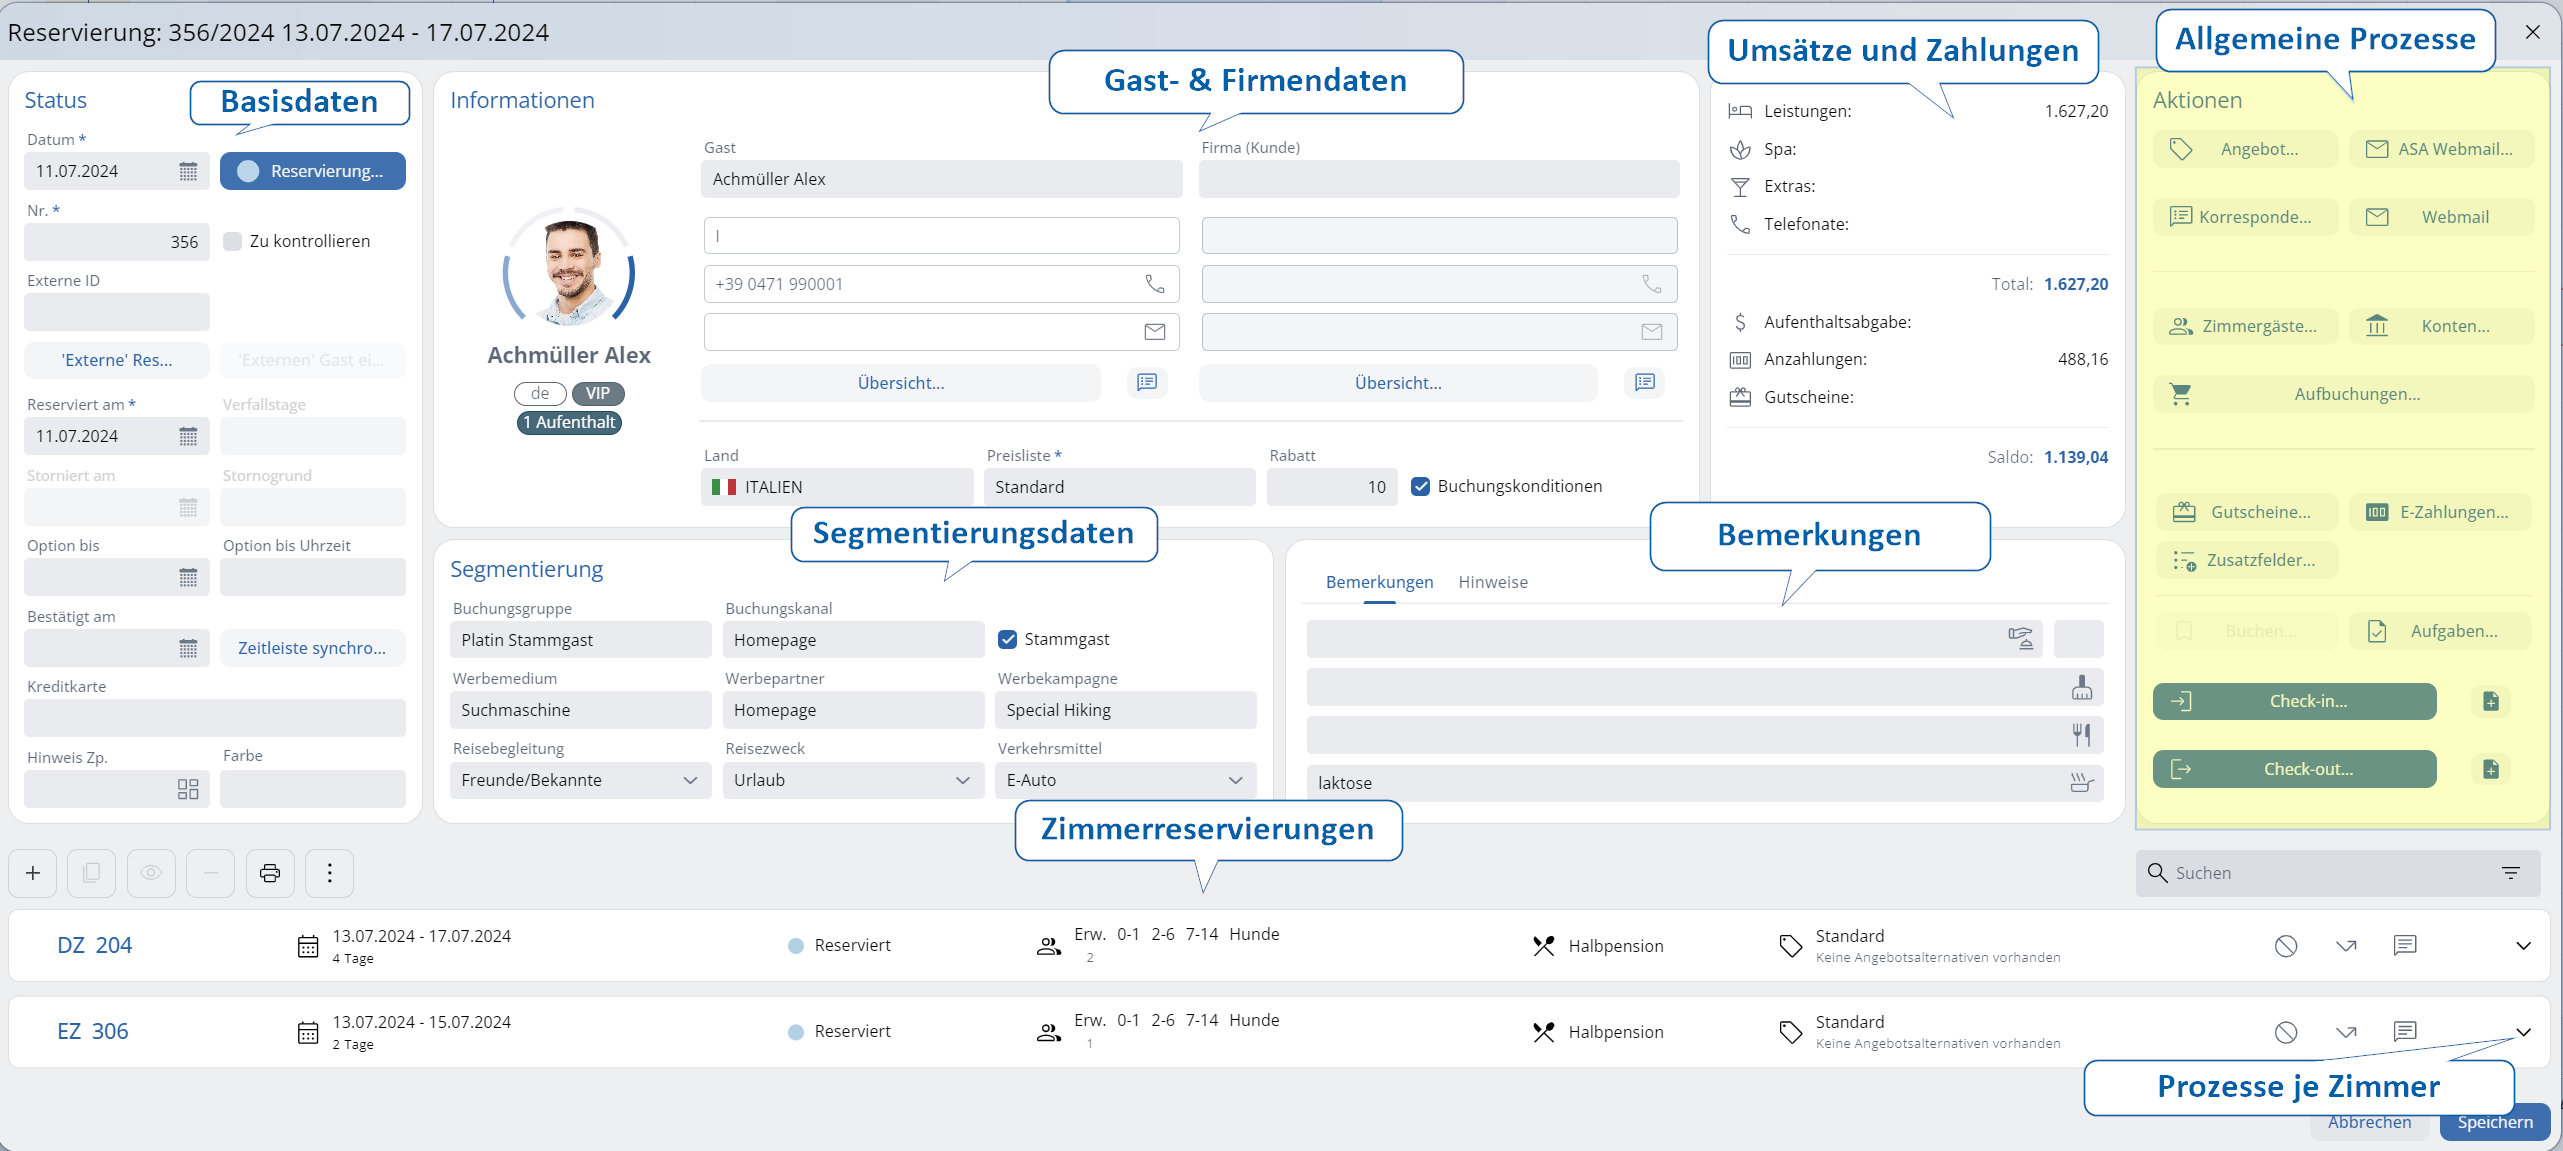Enable the Zu kontrollieren checkbox
Image resolution: width=2563 pixels, height=1151 pixels.
click(x=233, y=241)
